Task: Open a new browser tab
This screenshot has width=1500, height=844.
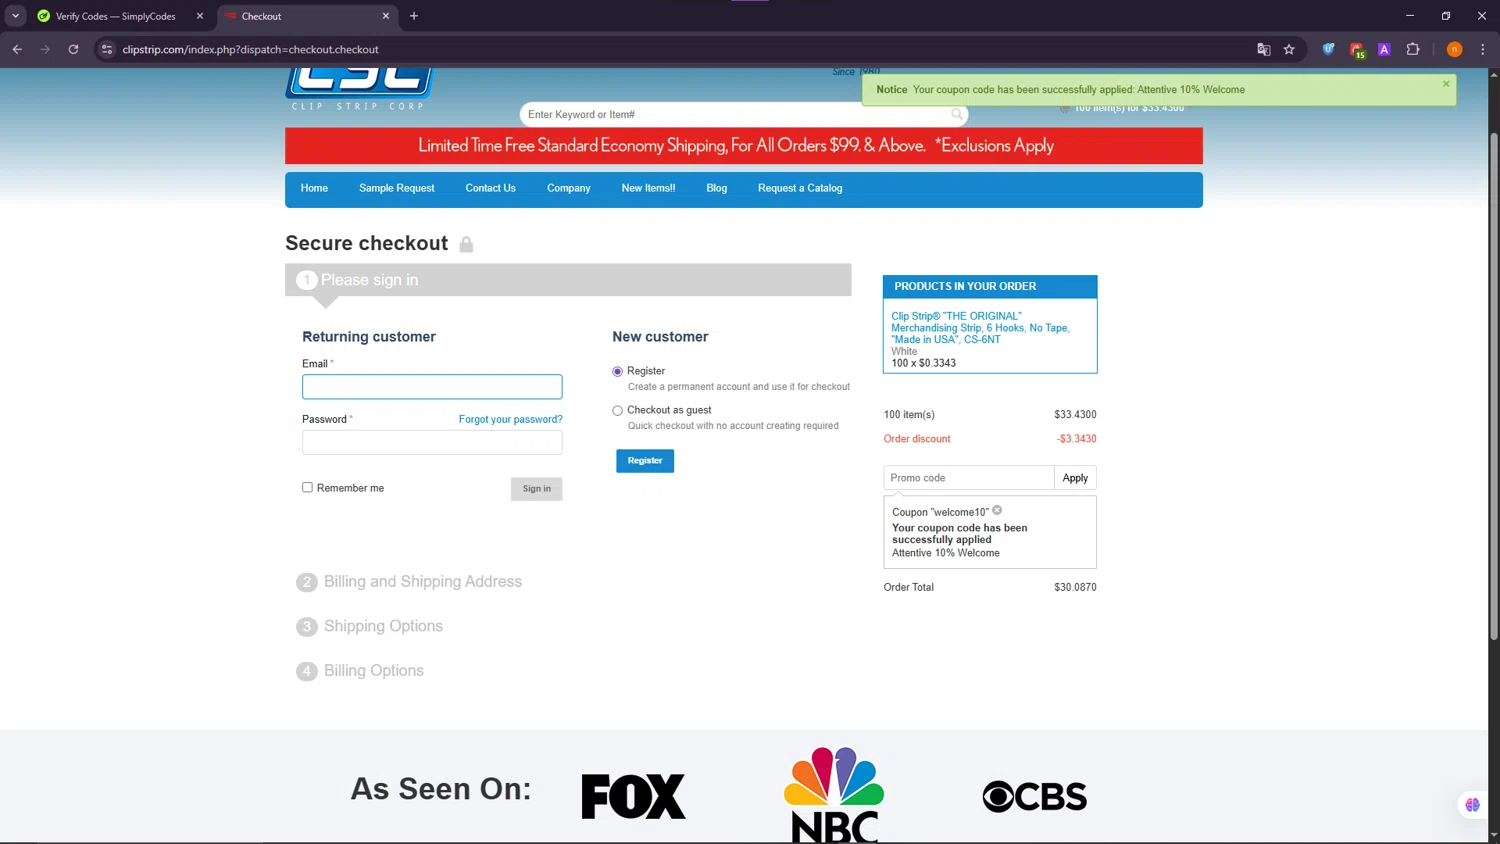Action: (414, 16)
